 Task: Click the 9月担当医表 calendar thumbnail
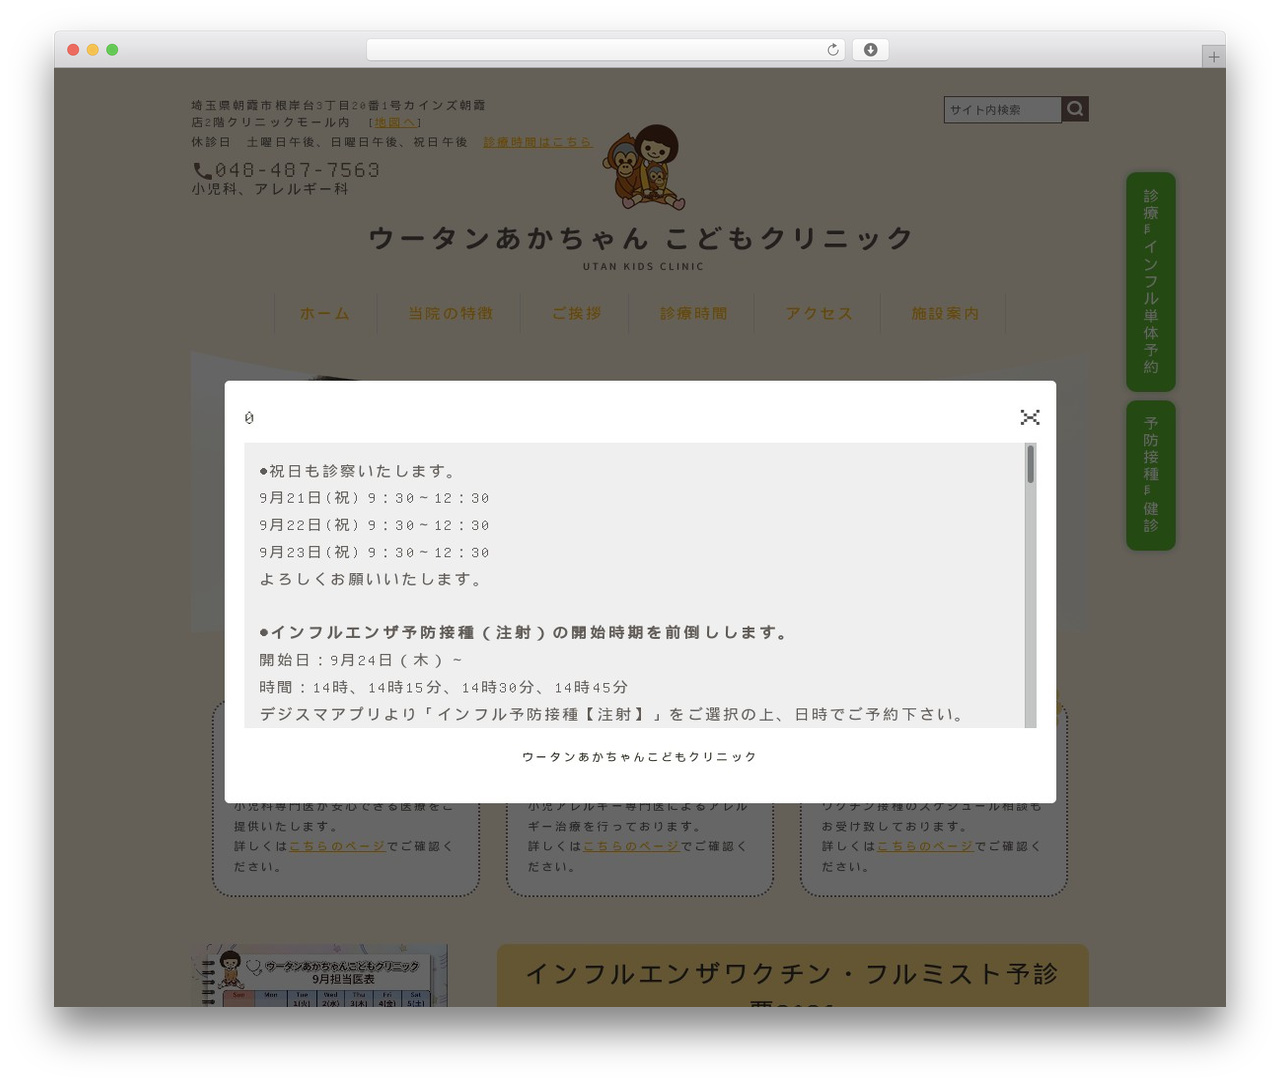[319, 976]
